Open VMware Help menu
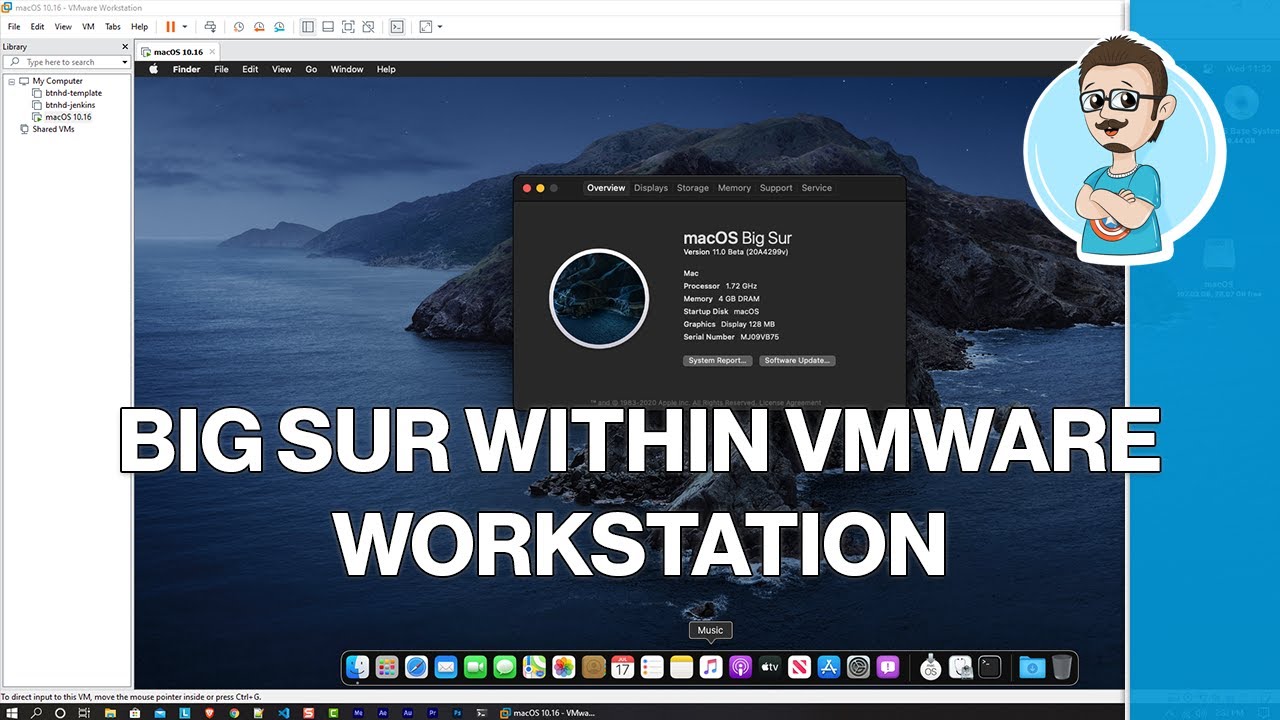The image size is (1280, 720). click(139, 27)
